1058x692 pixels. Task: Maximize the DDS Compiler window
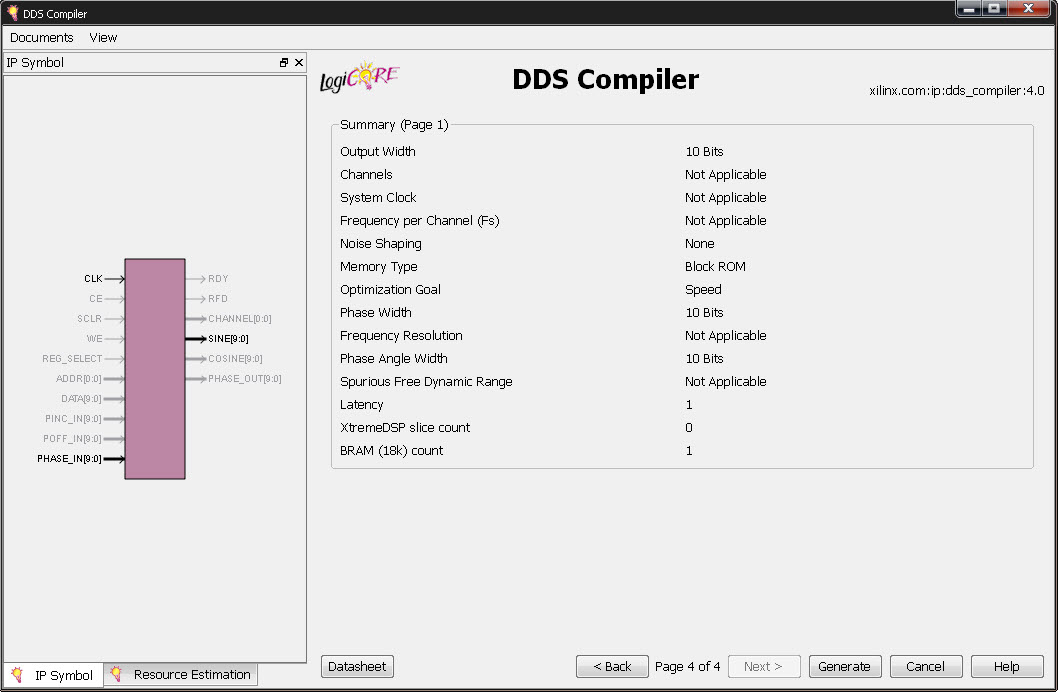tap(994, 9)
